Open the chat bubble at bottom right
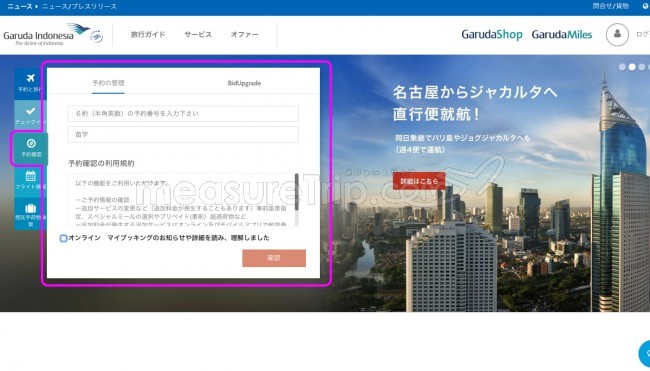 [645, 354]
